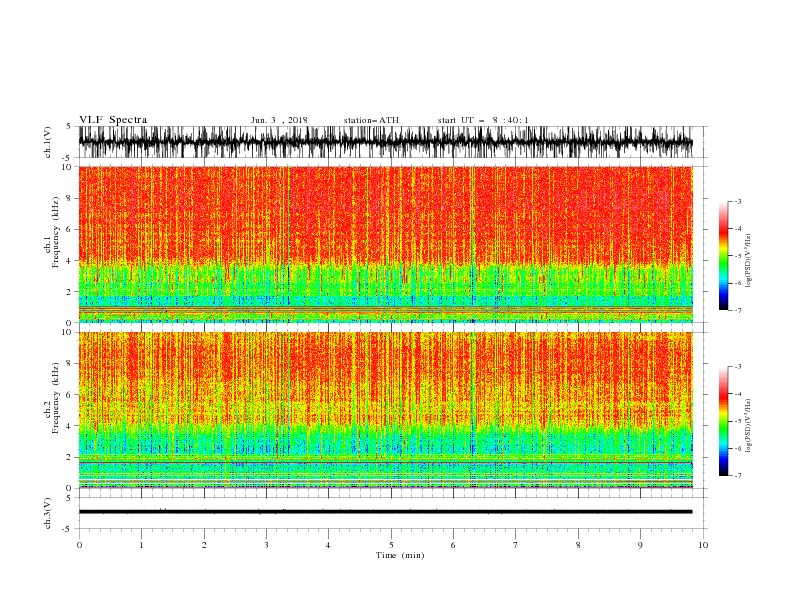Click the '8' tick on ch.1 frequency axis

[x=69, y=198]
